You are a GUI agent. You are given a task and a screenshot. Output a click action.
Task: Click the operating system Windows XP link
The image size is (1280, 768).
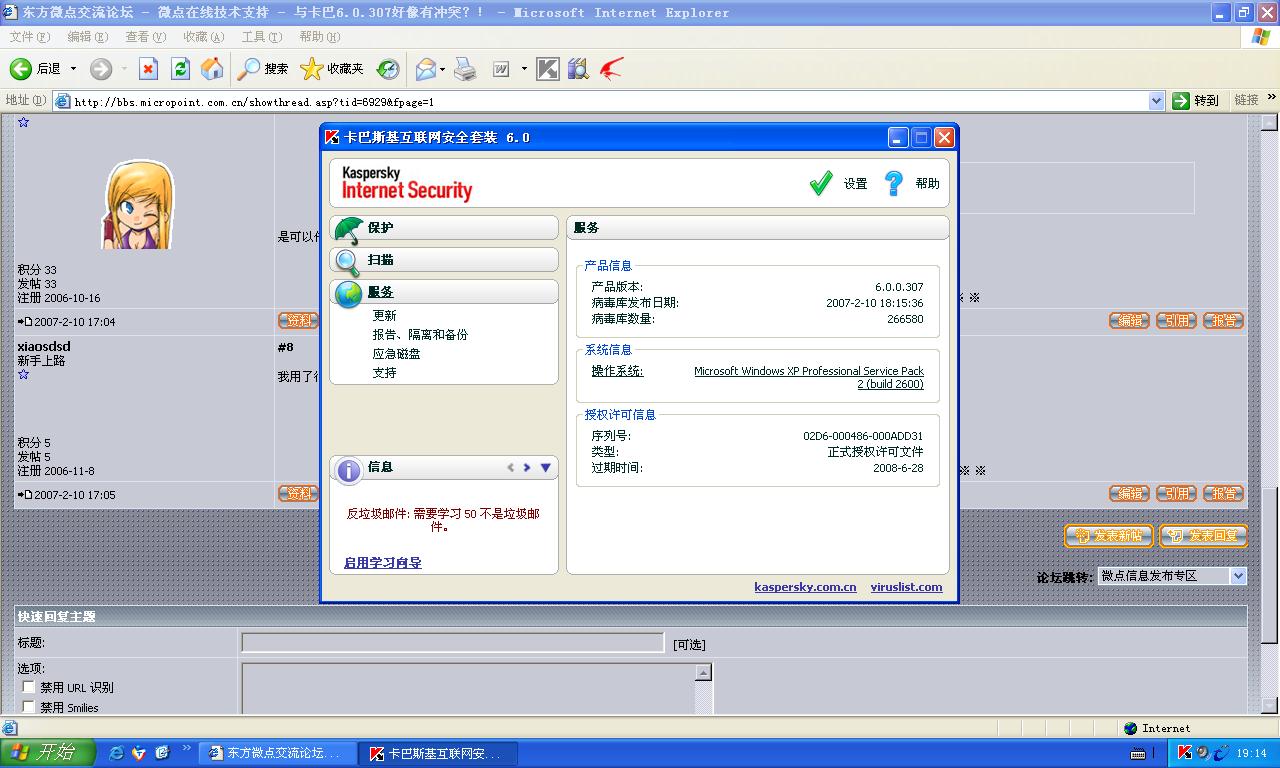pyautogui.click(x=809, y=377)
